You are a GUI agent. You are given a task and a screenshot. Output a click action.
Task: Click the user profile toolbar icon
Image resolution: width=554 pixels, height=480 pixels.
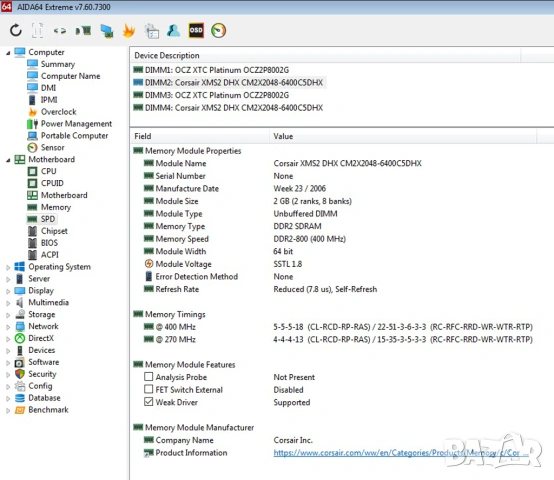173,31
